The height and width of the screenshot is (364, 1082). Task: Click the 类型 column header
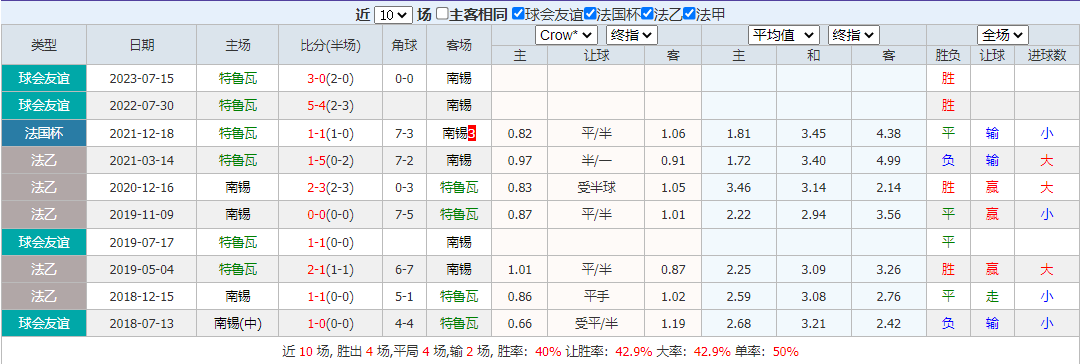point(44,45)
